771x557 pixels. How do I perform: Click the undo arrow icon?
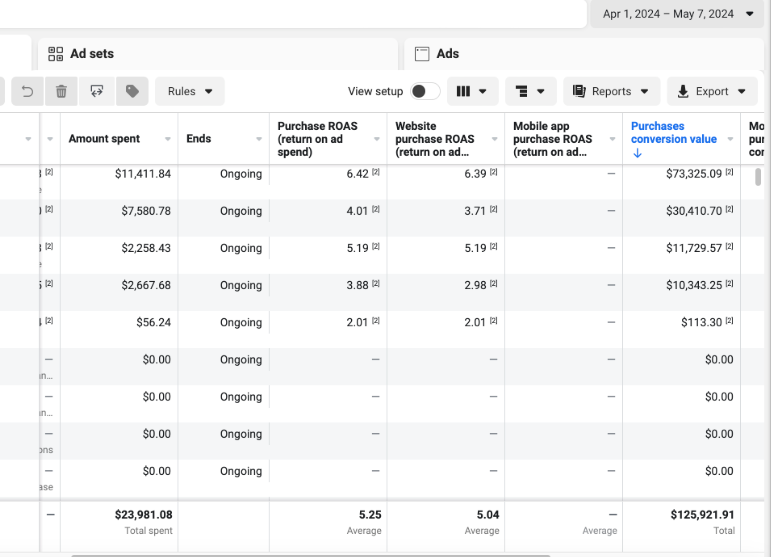point(27,91)
